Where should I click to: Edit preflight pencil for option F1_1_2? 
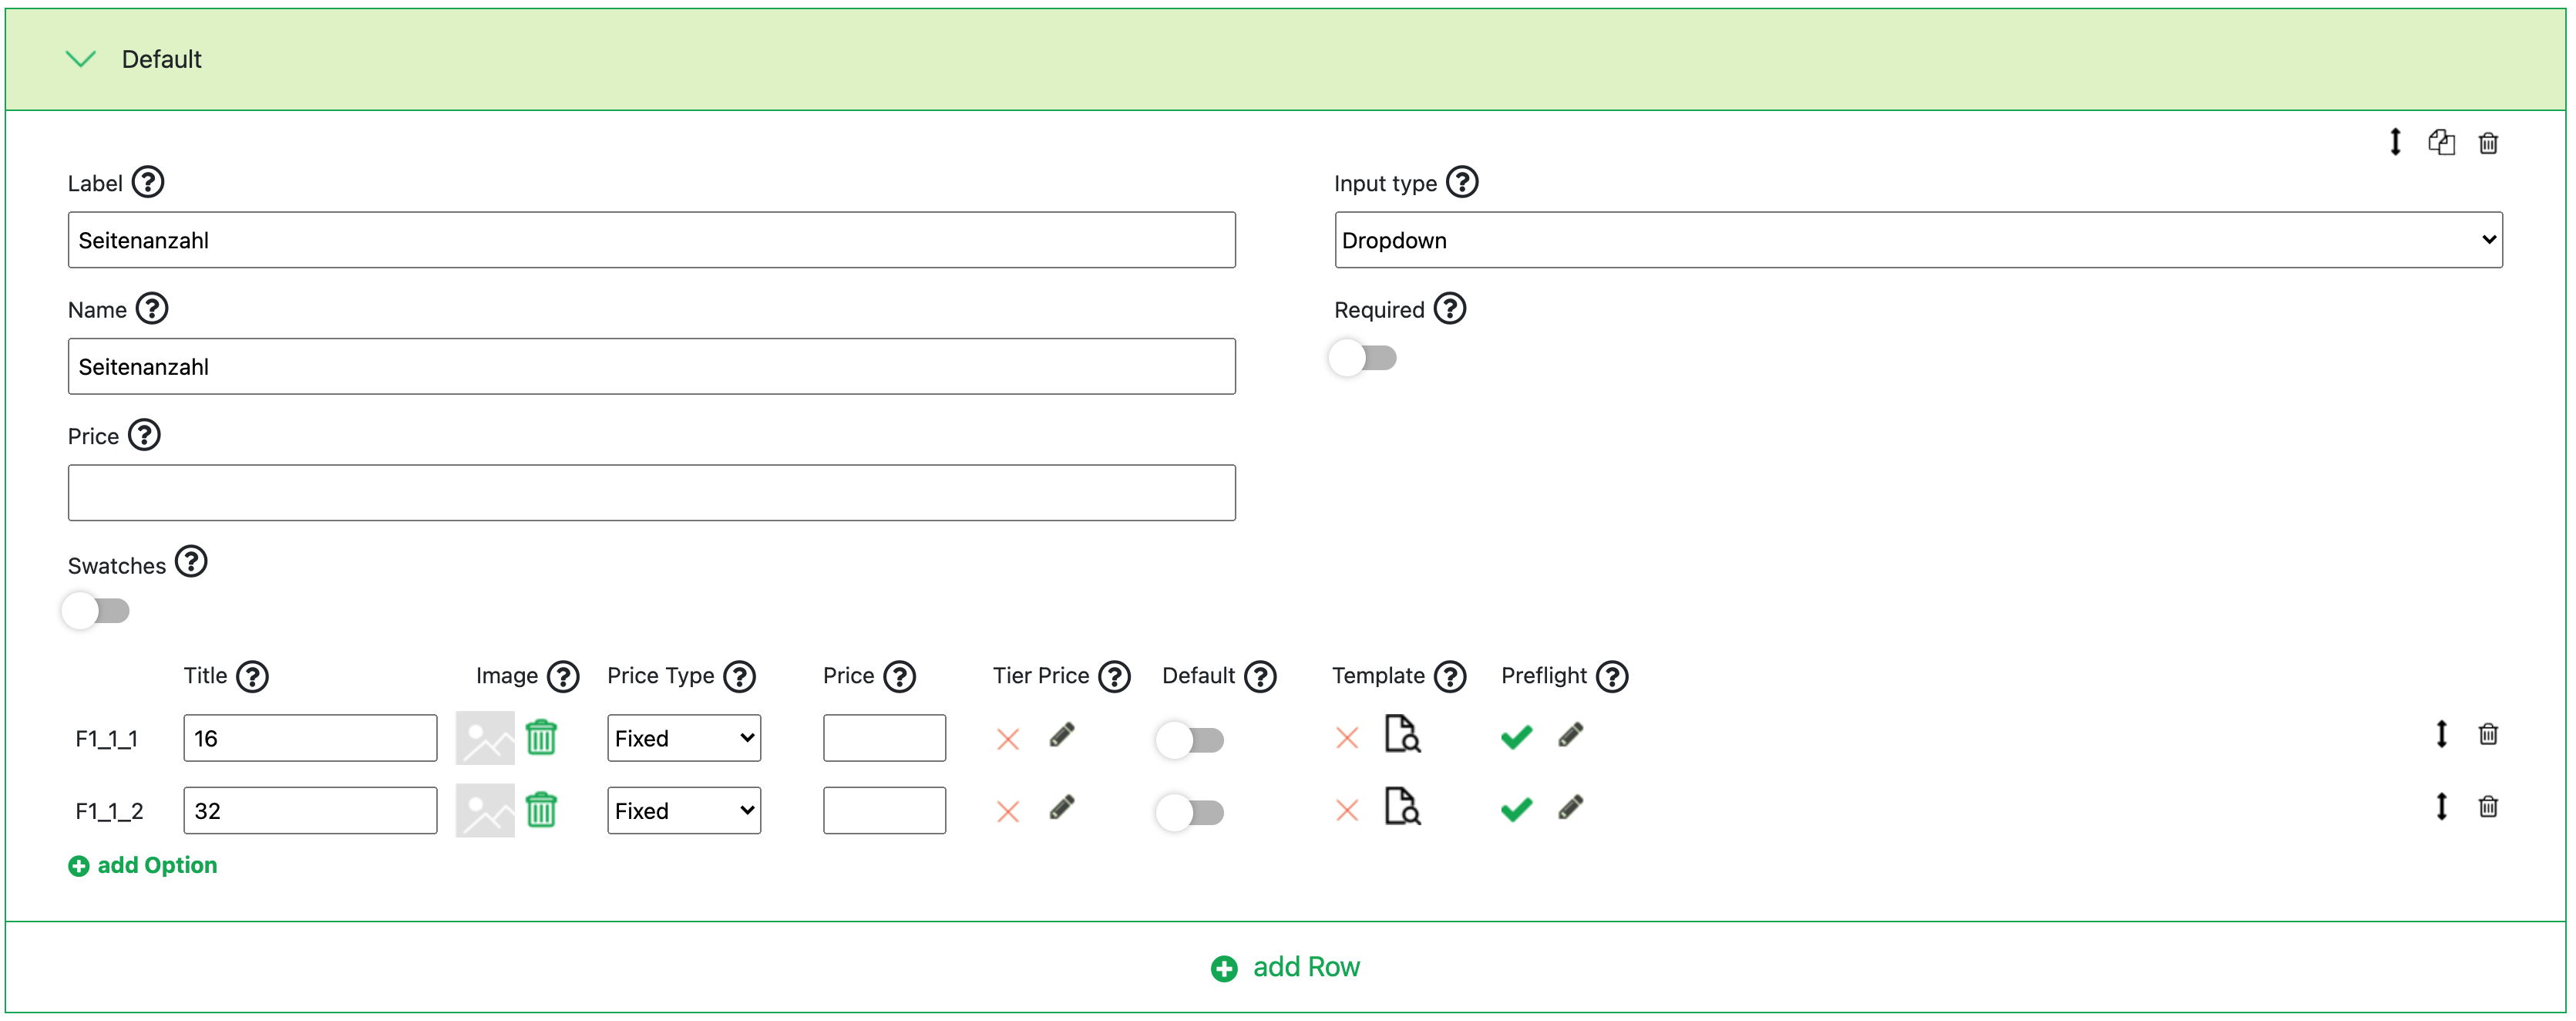pyautogui.click(x=1570, y=808)
